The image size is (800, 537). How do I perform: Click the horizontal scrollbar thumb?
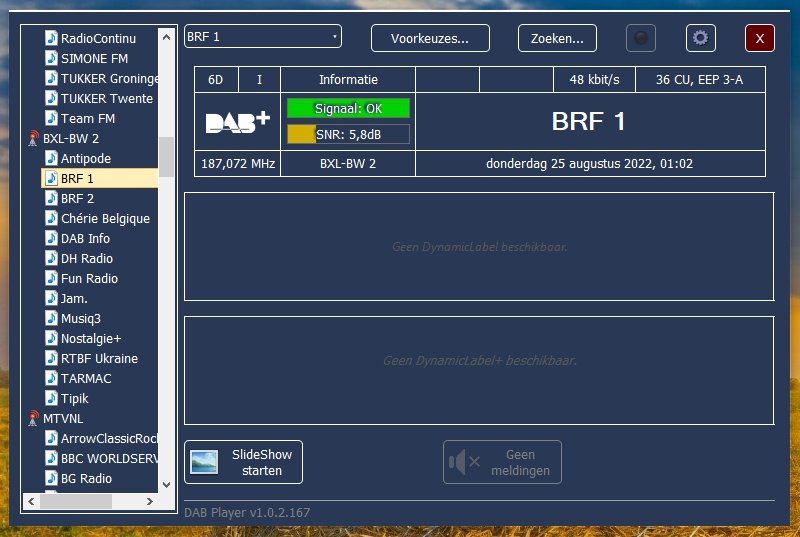point(76,502)
